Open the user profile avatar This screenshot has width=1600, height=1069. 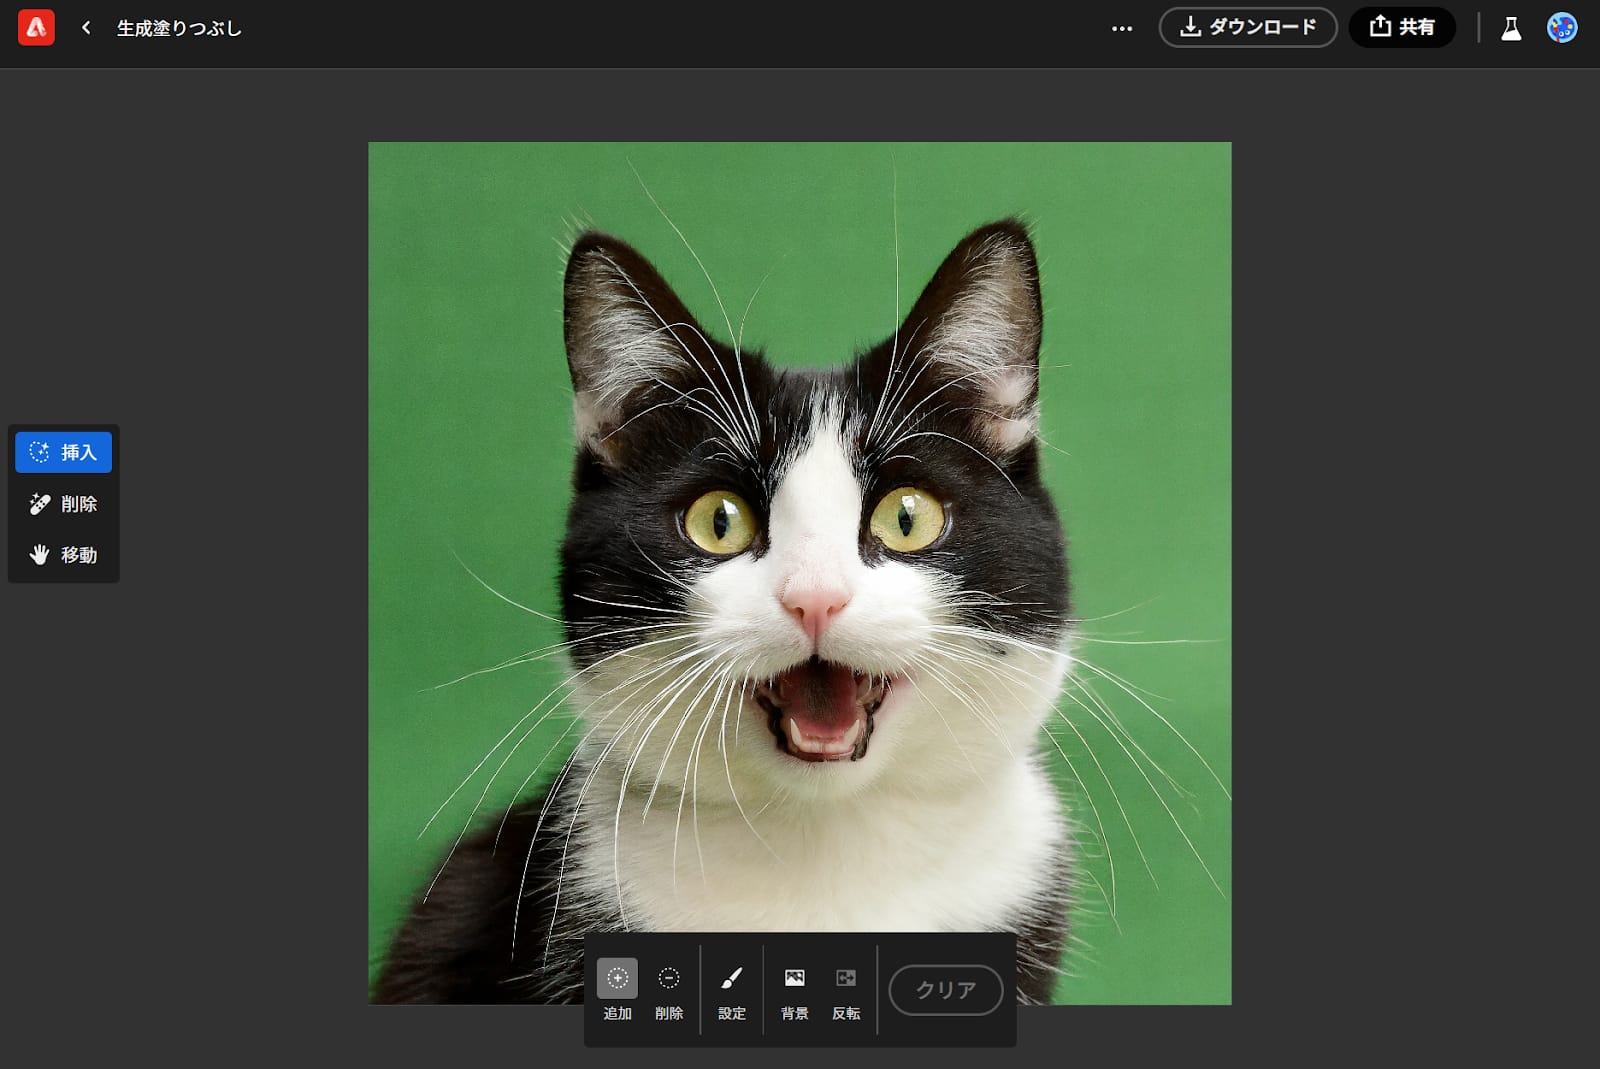pyautogui.click(x=1561, y=28)
